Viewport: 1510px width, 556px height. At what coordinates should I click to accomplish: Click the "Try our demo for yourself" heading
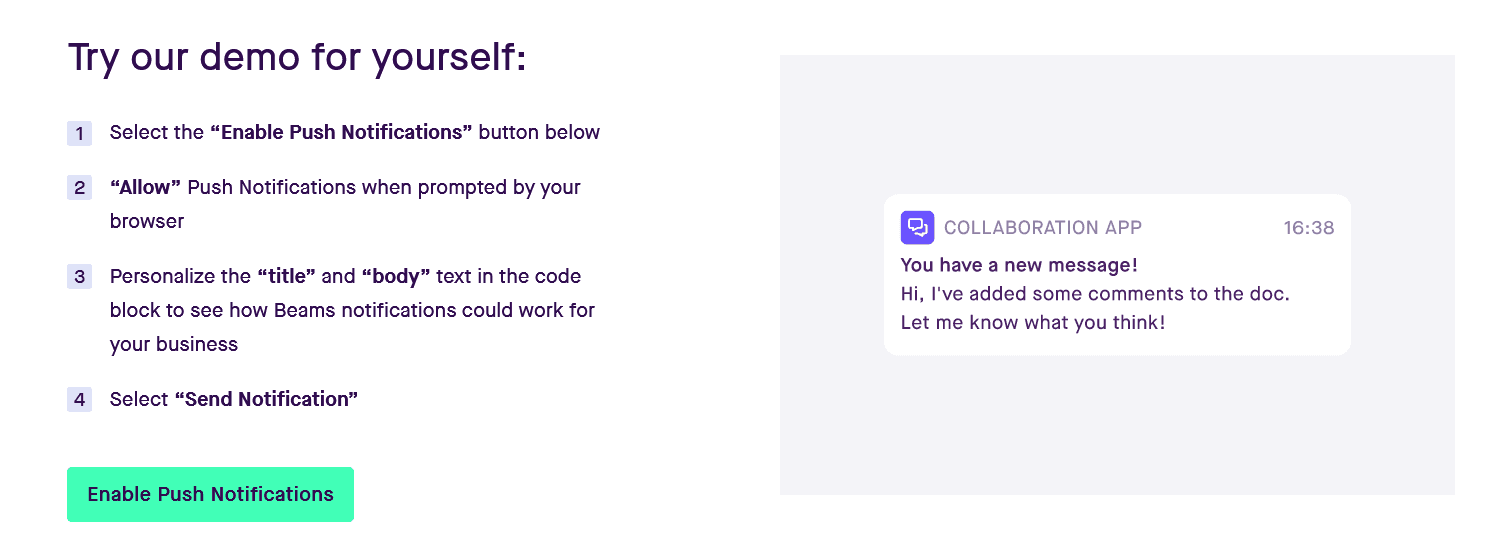(297, 57)
